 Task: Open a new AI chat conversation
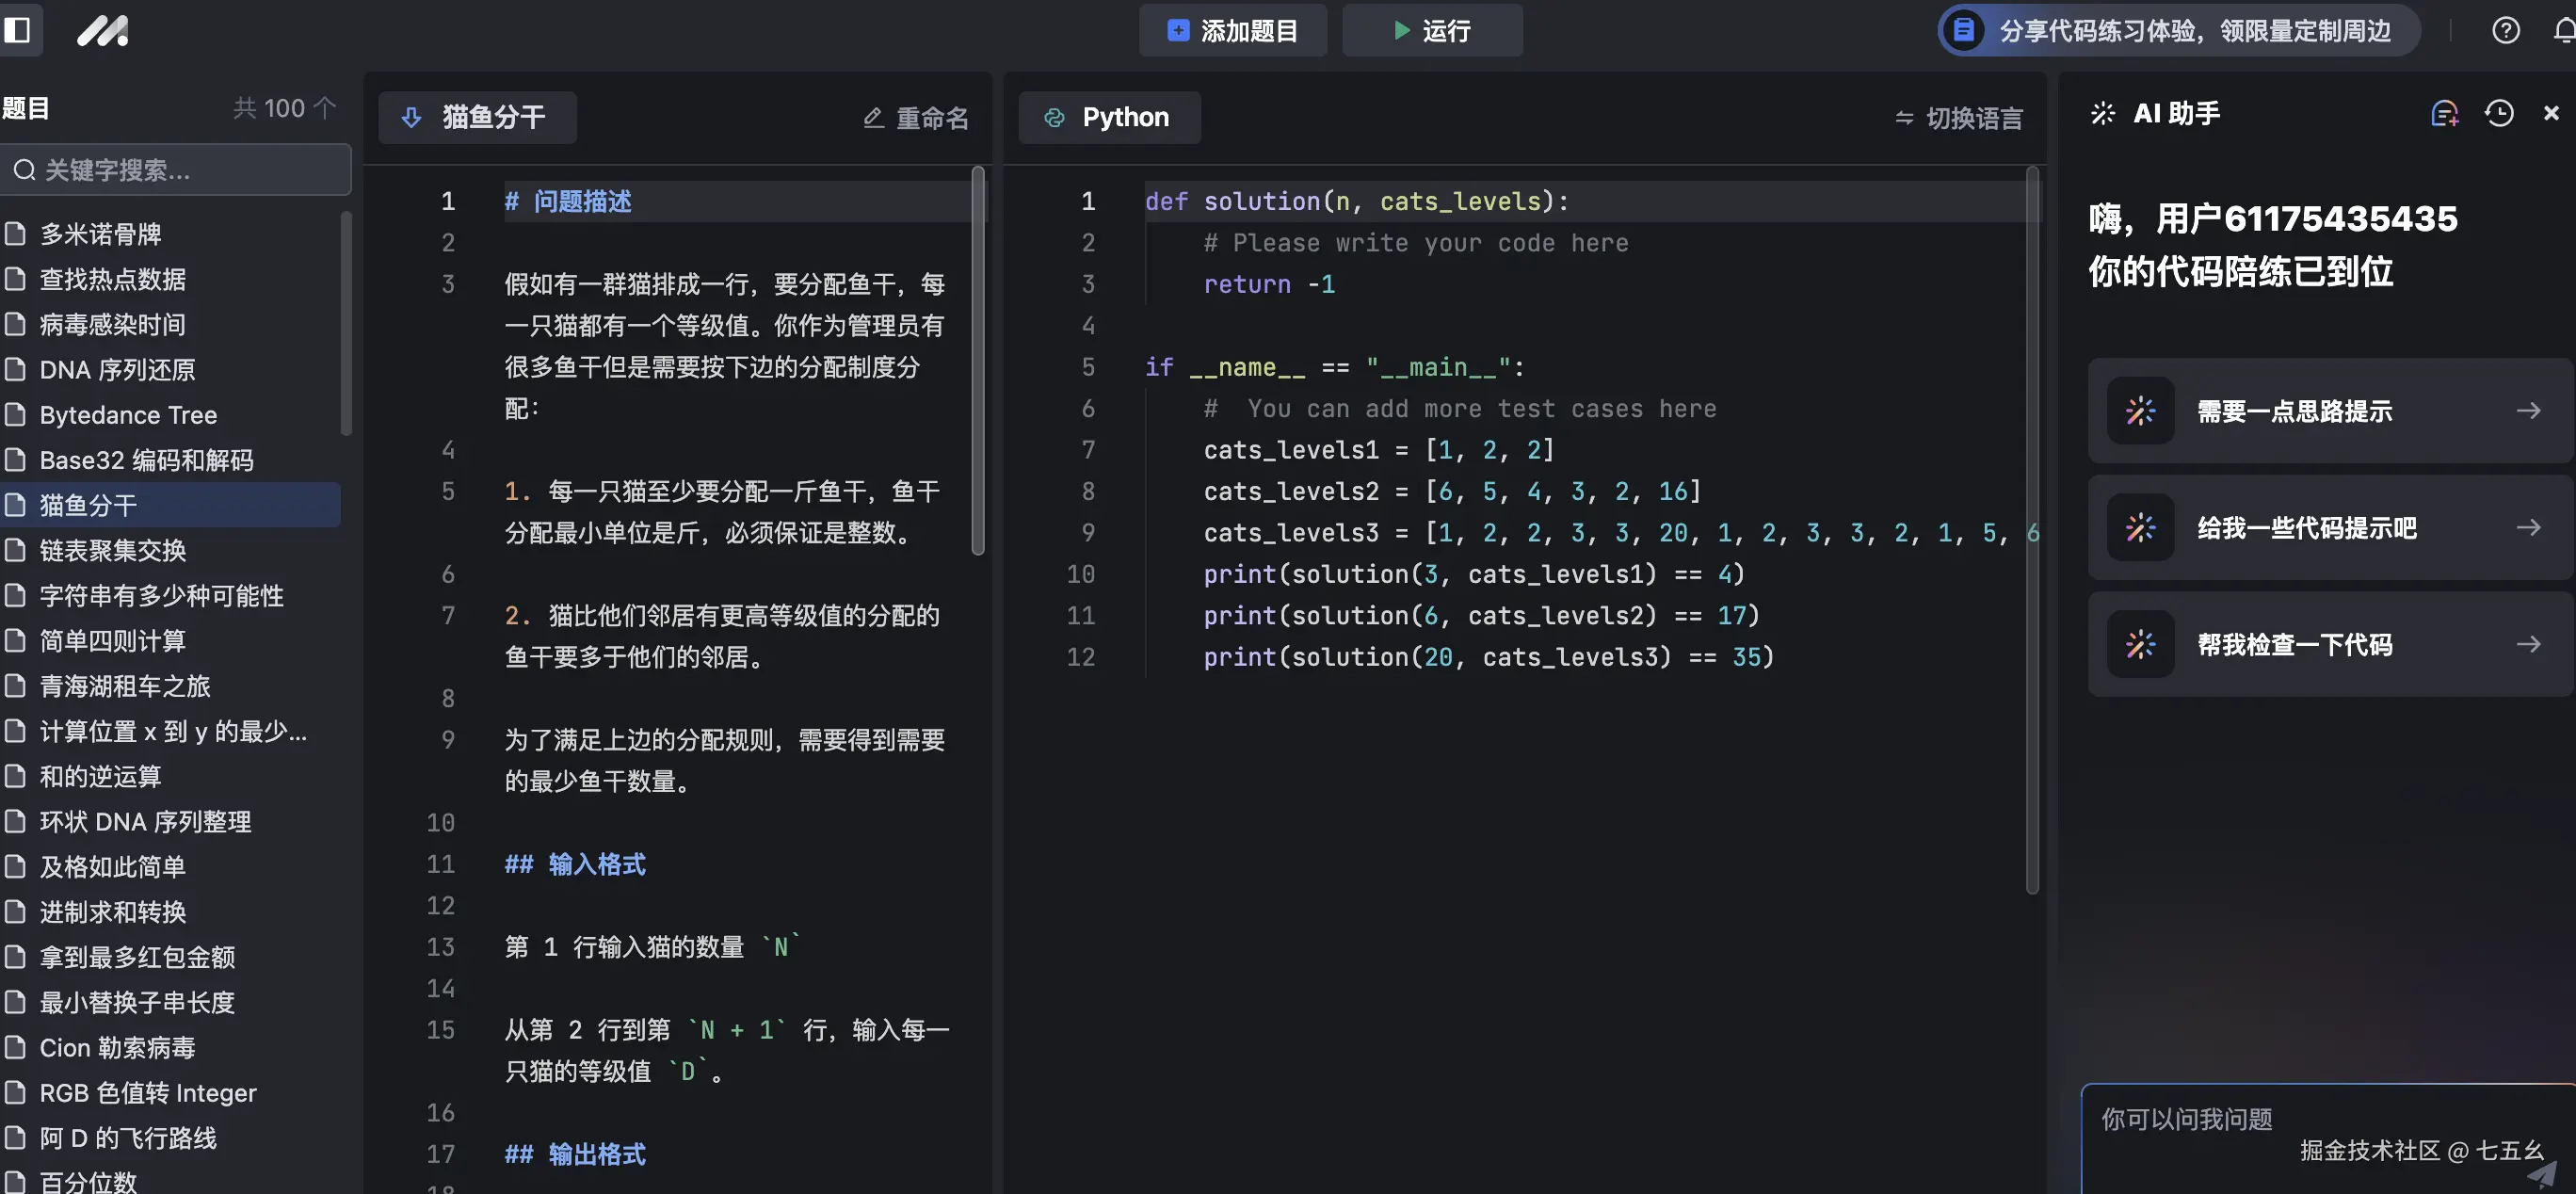coord(2445,113)
